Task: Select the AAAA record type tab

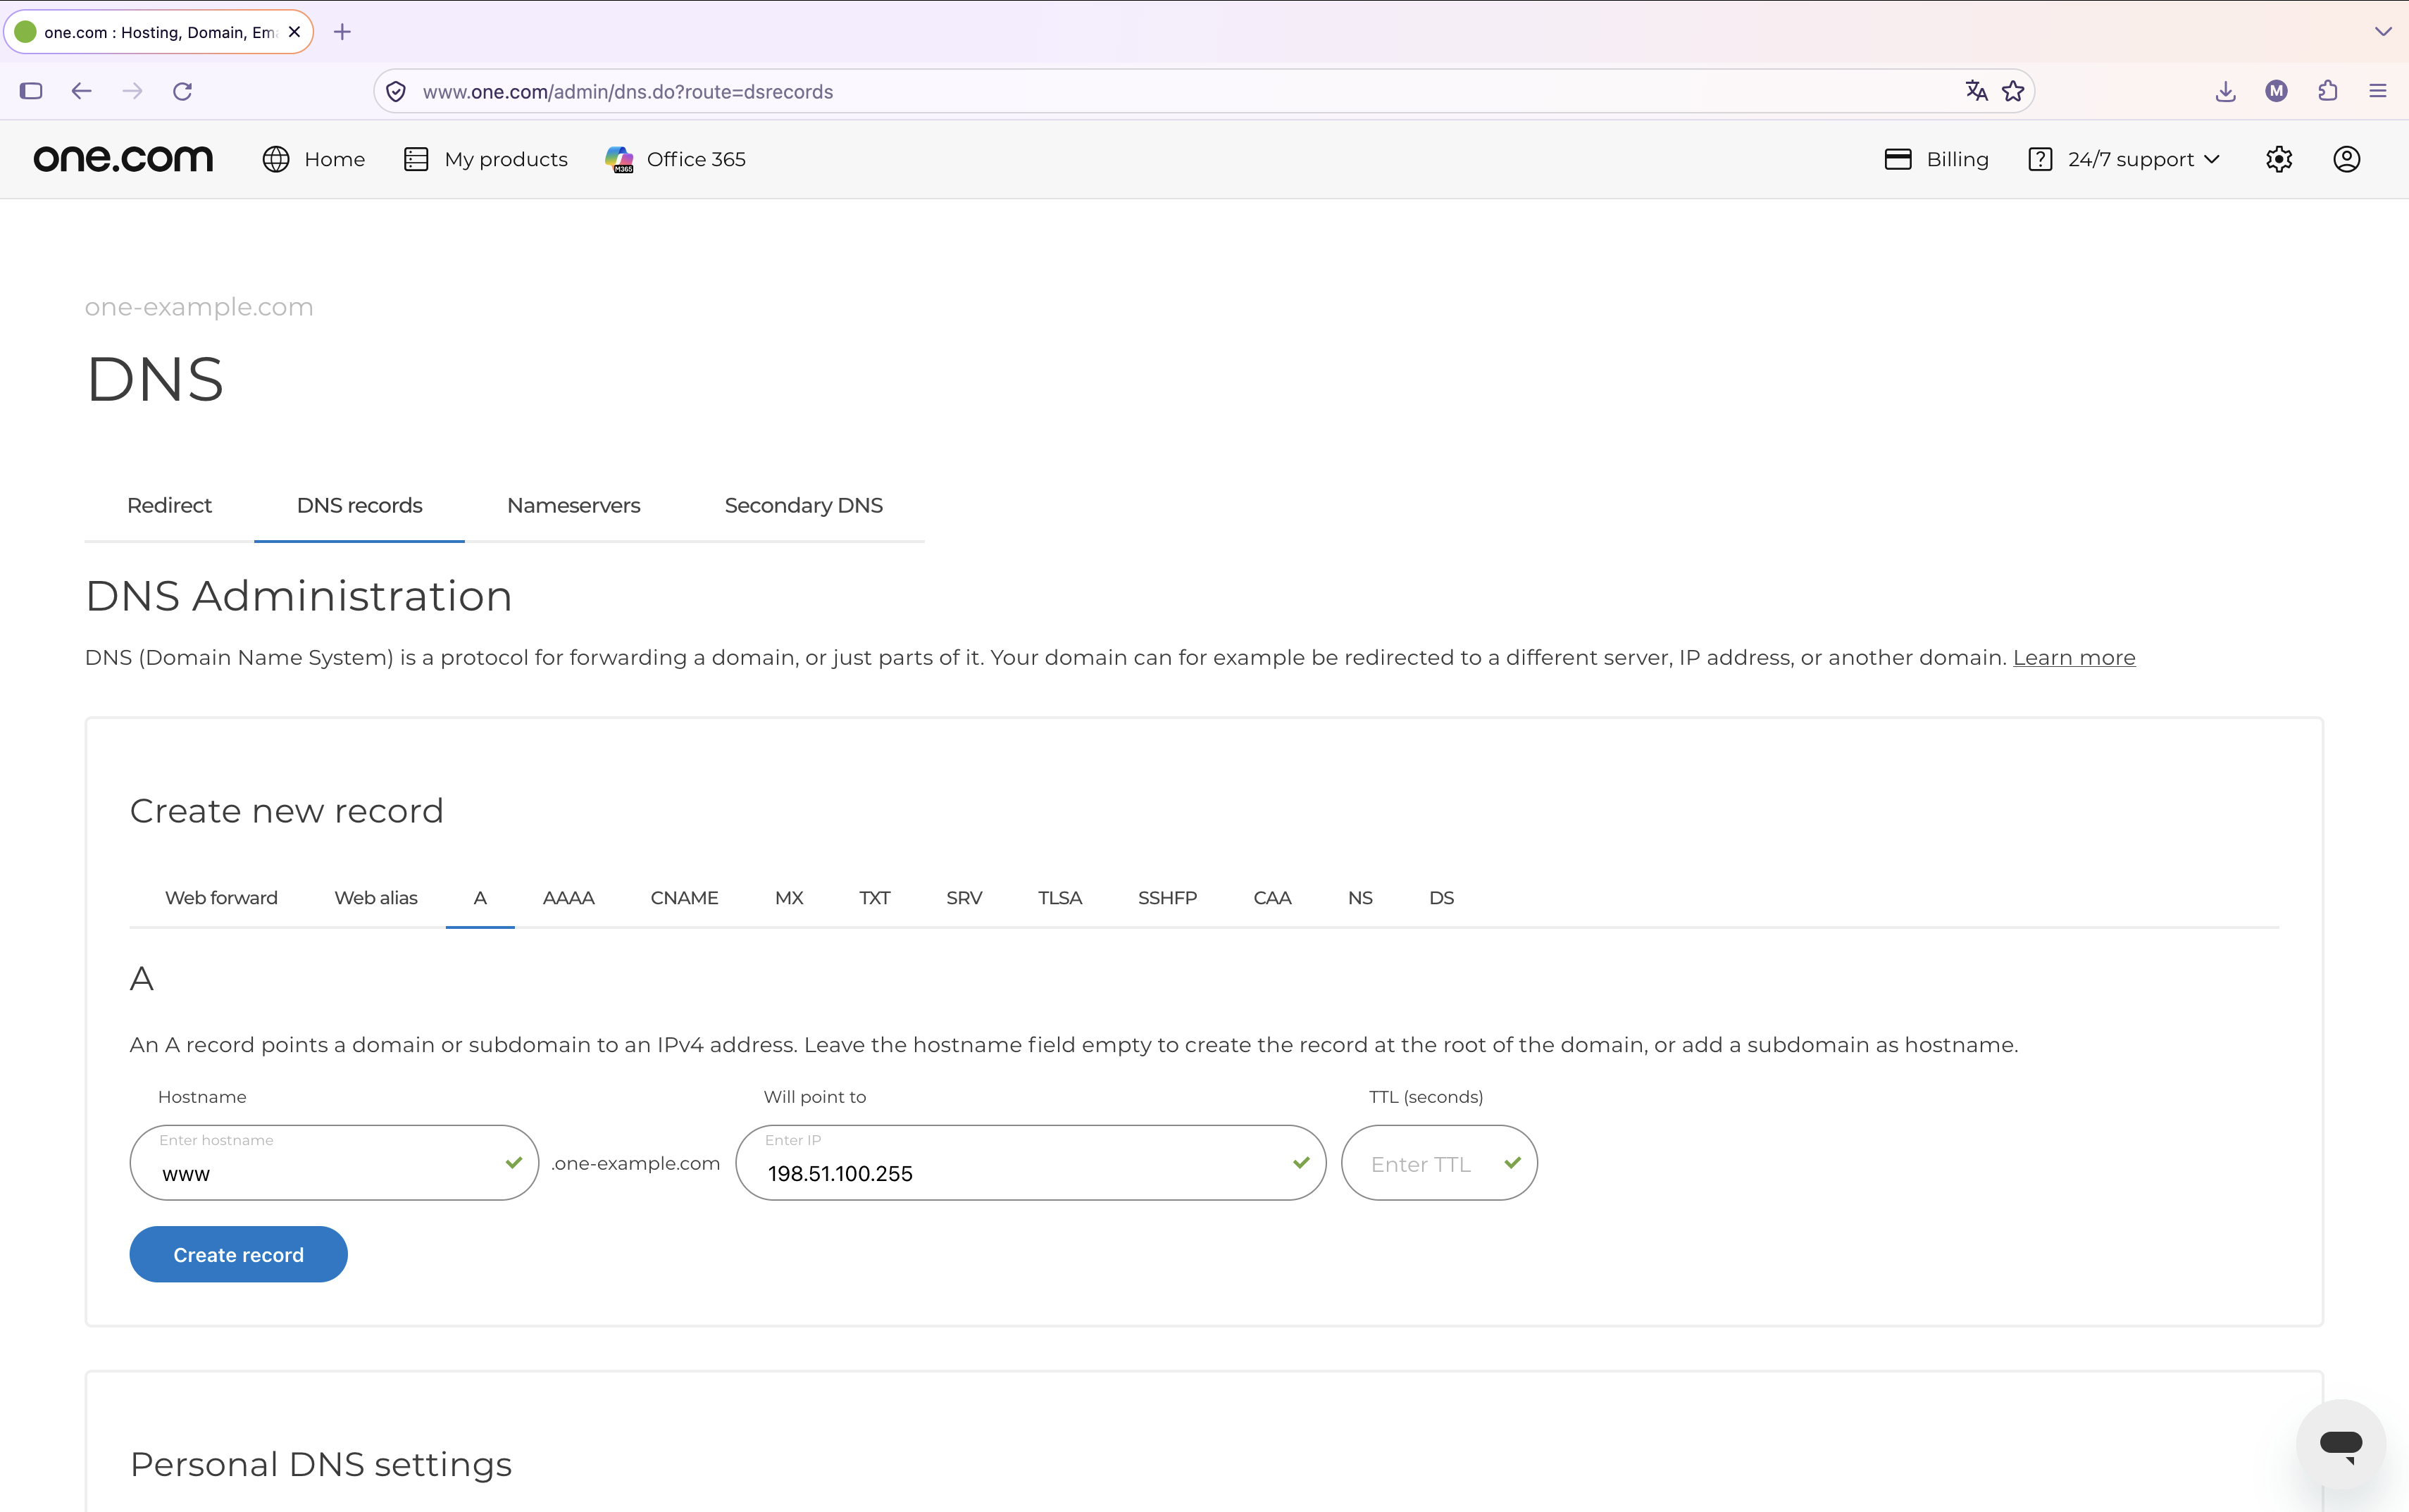Action: pyautogui.click(x=568, y=897)
